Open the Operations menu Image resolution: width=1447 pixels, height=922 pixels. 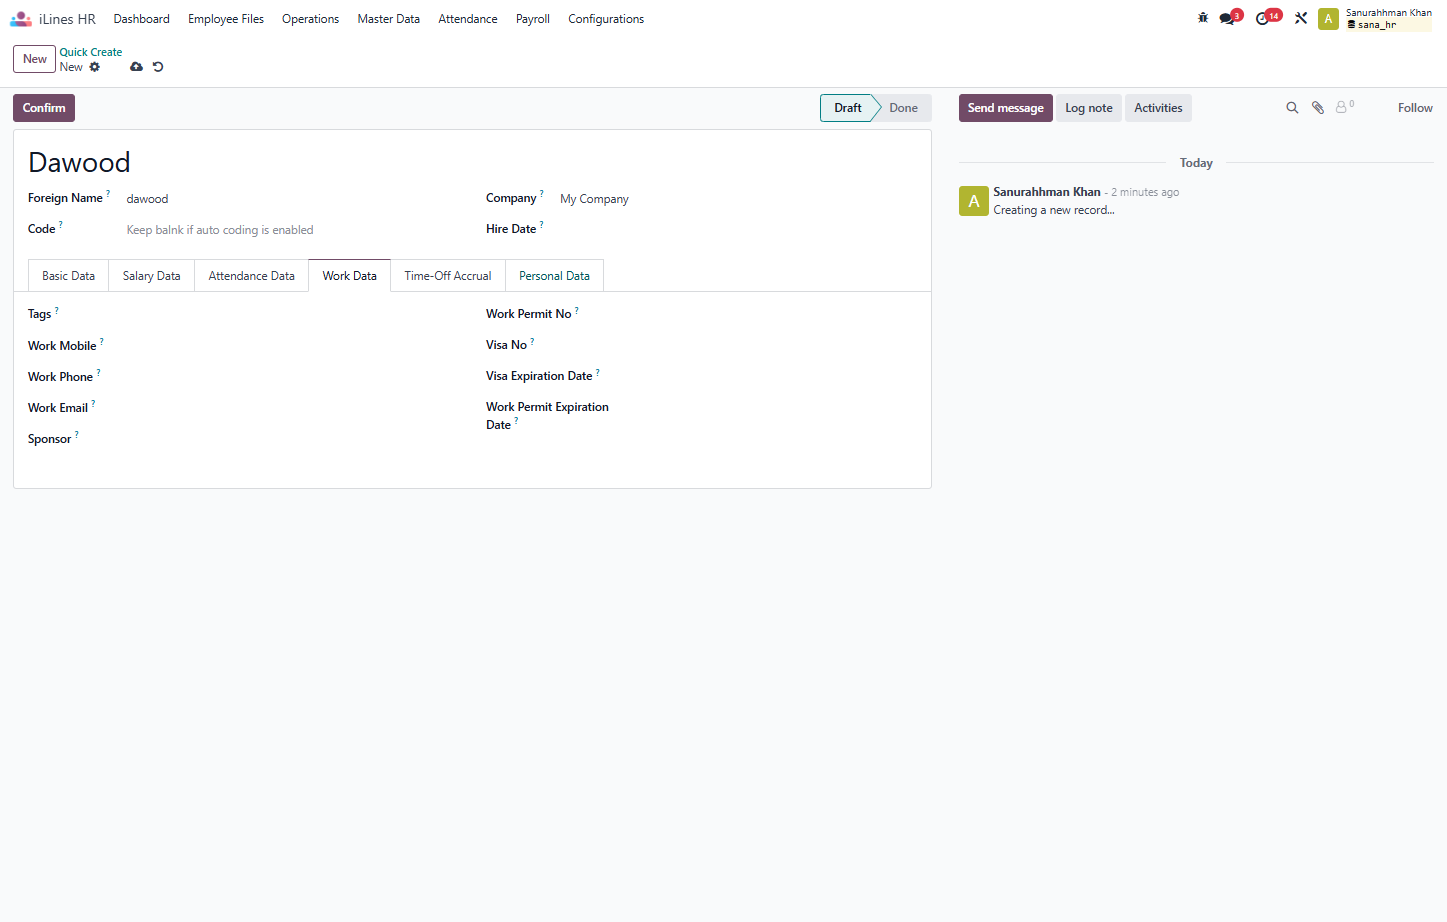pos(310,19)
